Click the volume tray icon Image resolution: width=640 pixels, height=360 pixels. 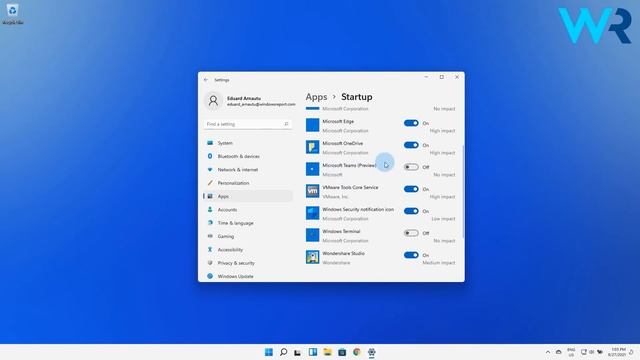[591, 352]
